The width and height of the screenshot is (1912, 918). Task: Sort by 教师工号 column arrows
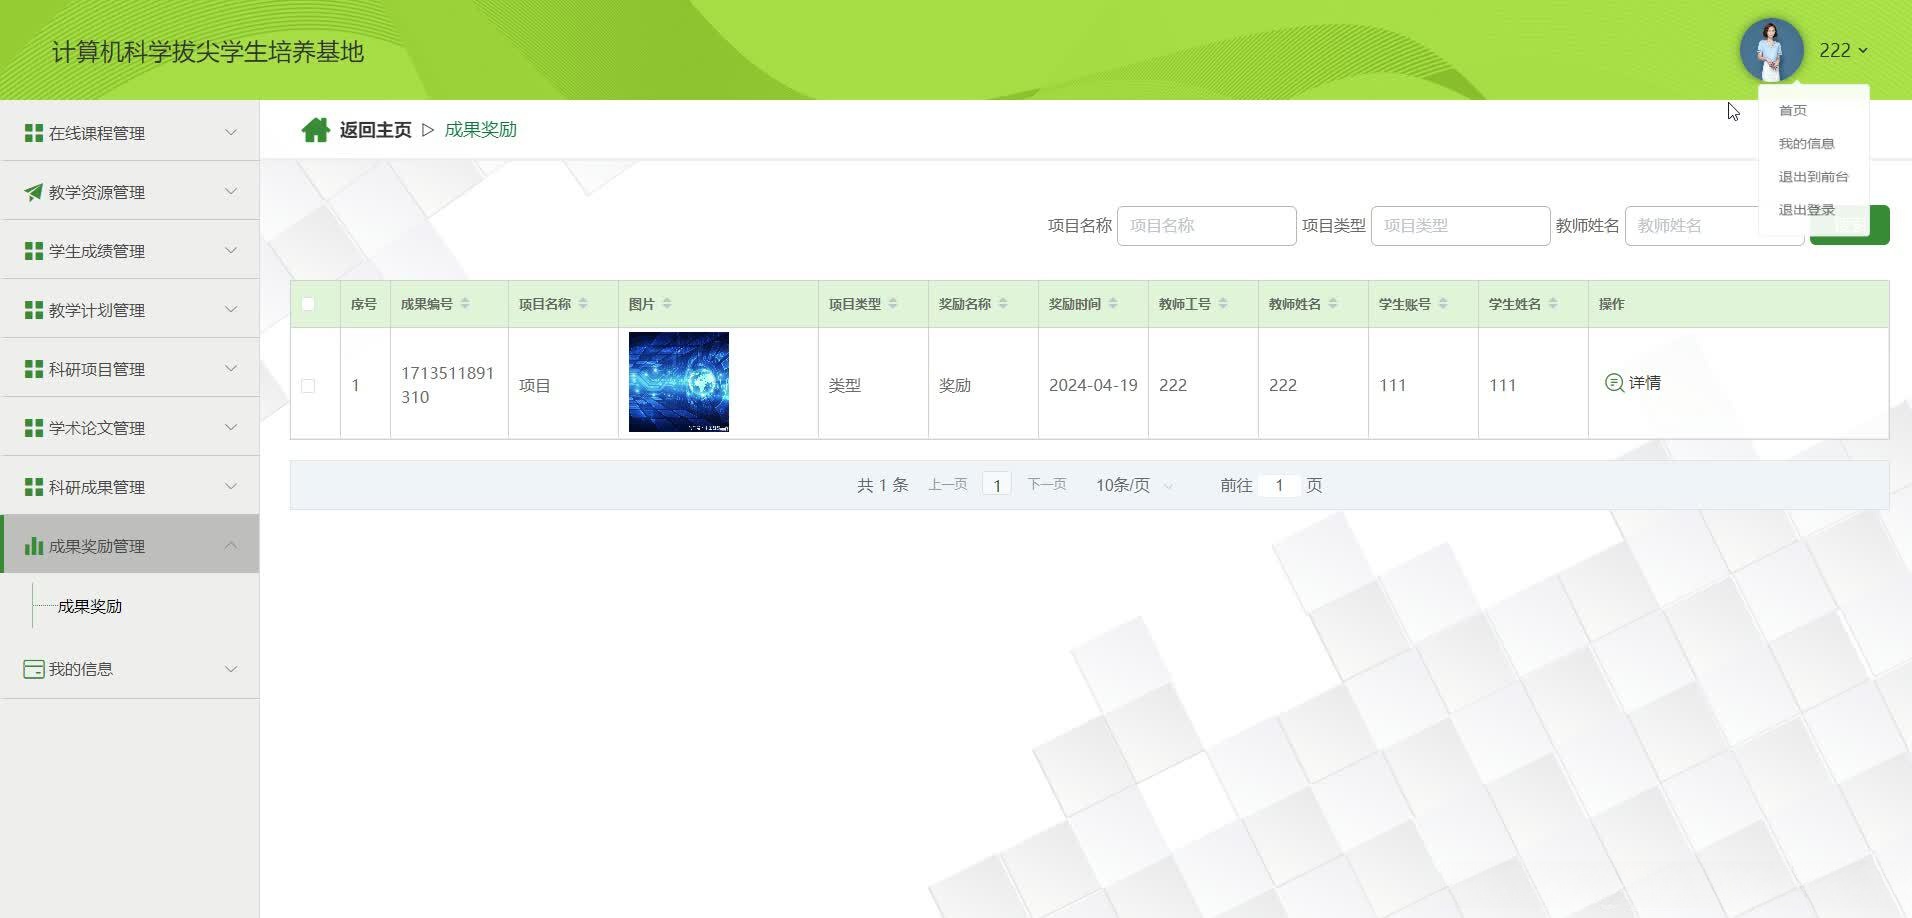[x=1223, y=304]
